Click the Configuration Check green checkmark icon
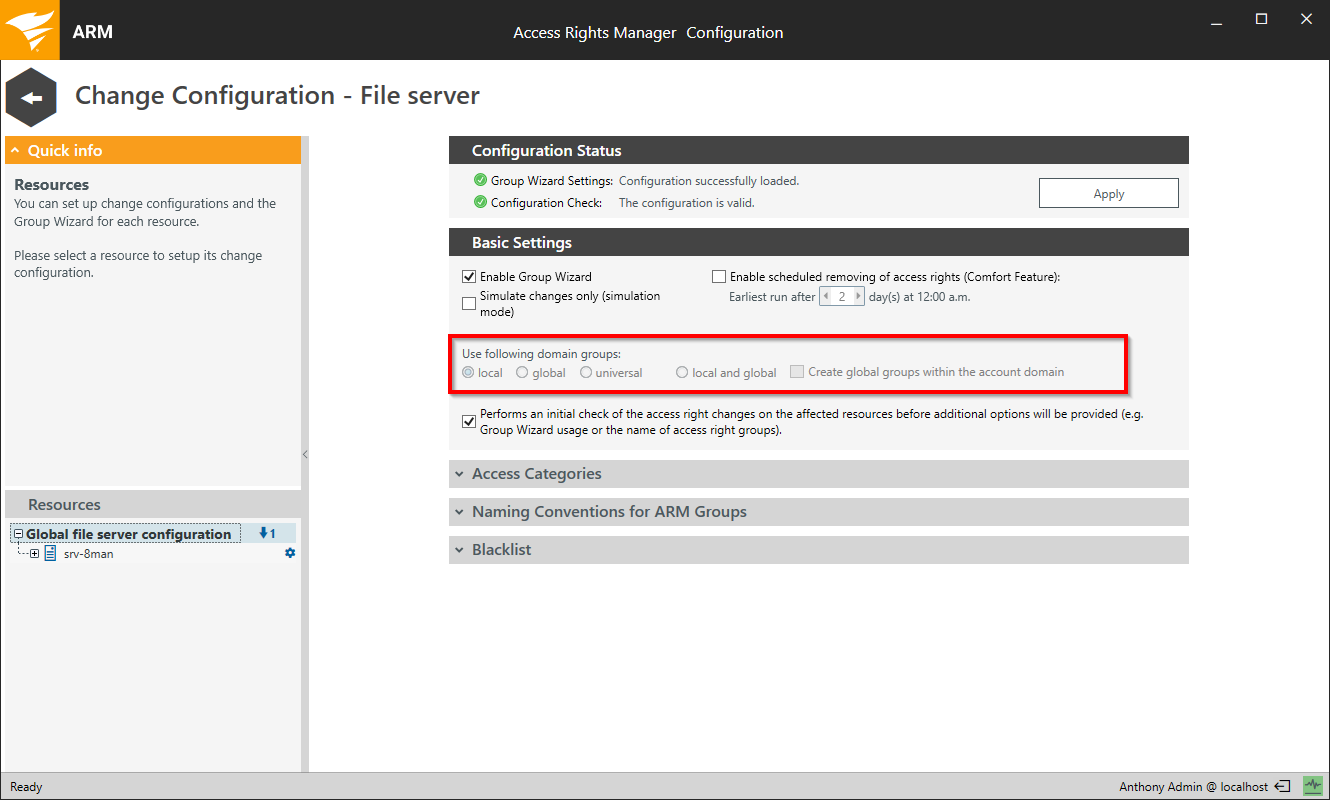This screenshot has height=800, width=1330. (x=480, y=202)
